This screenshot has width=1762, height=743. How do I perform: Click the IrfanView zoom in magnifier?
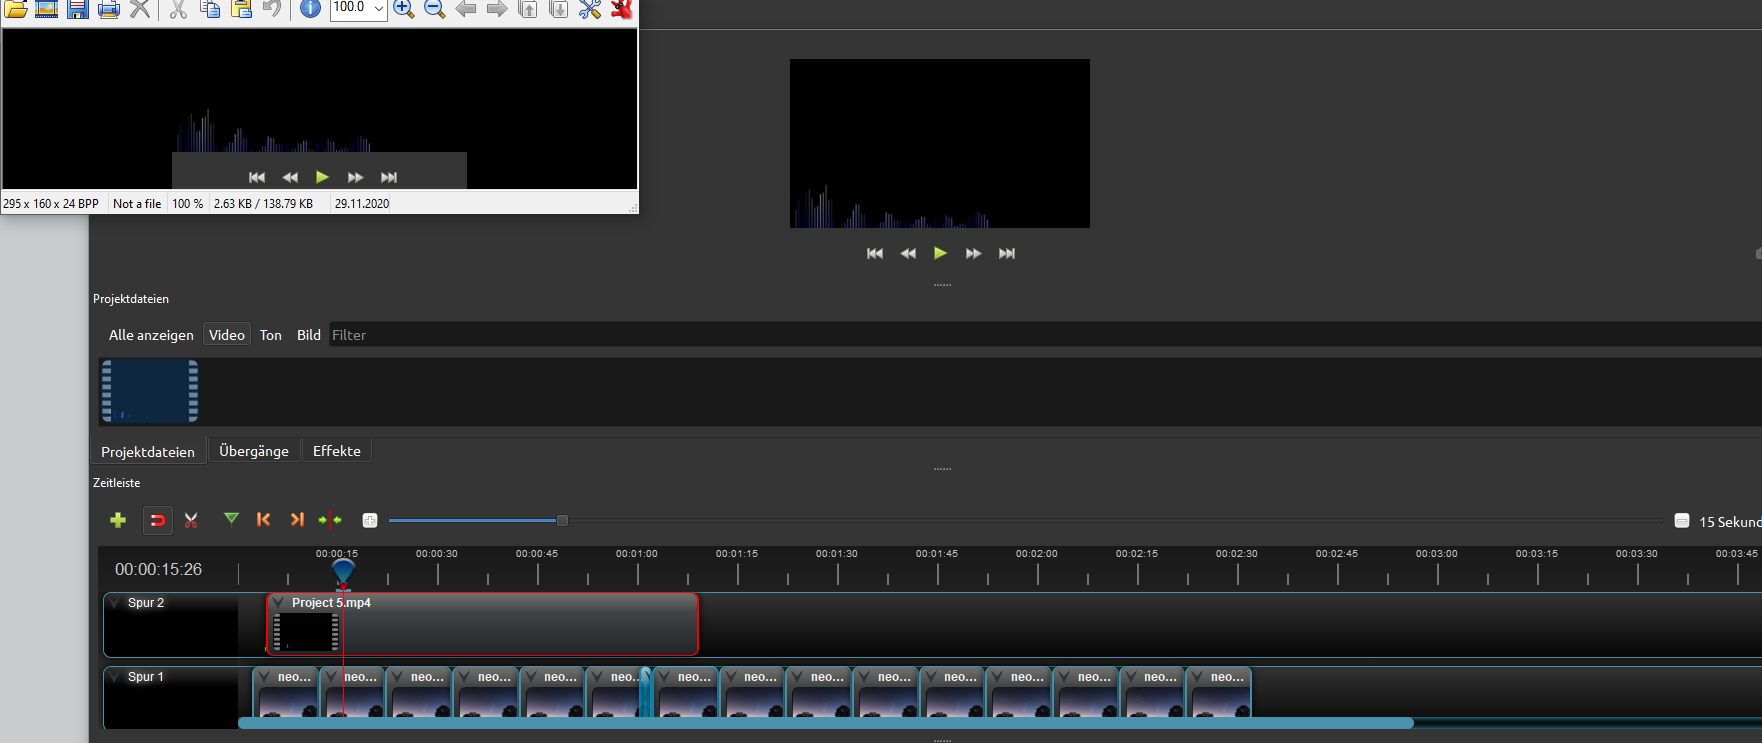tap(403, 9)
